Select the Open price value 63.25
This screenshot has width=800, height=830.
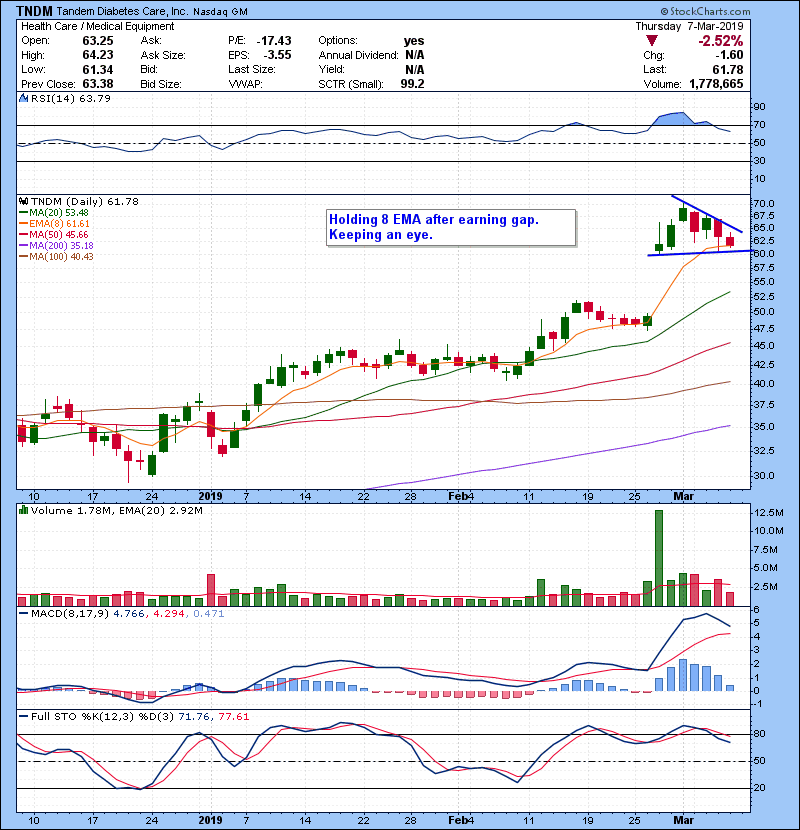coord(97,41)
